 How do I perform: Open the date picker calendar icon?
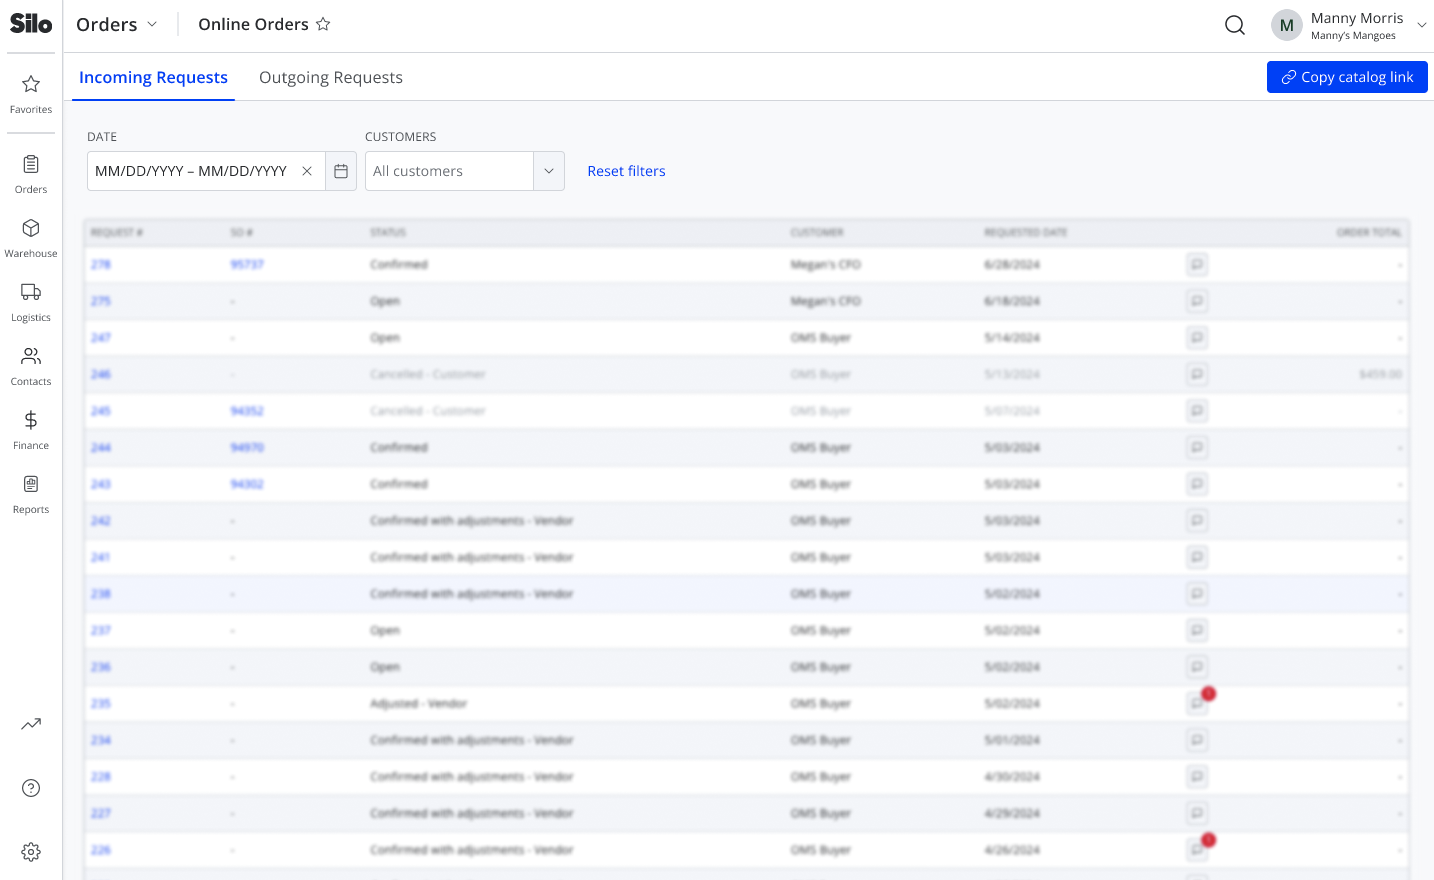click(341, 171)
